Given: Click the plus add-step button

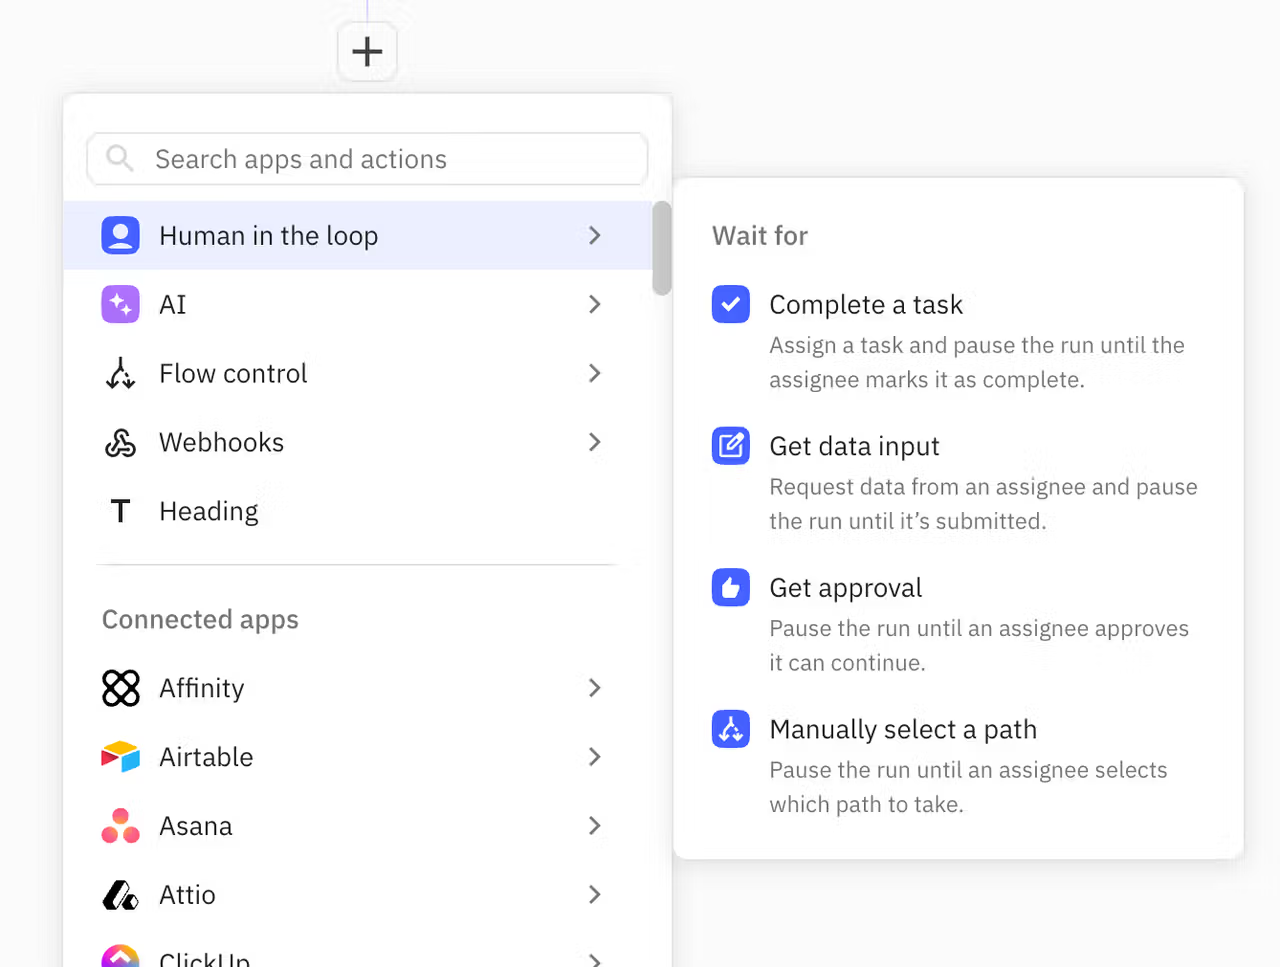Looking at the screenshot, I should click(x=367, y=51).
